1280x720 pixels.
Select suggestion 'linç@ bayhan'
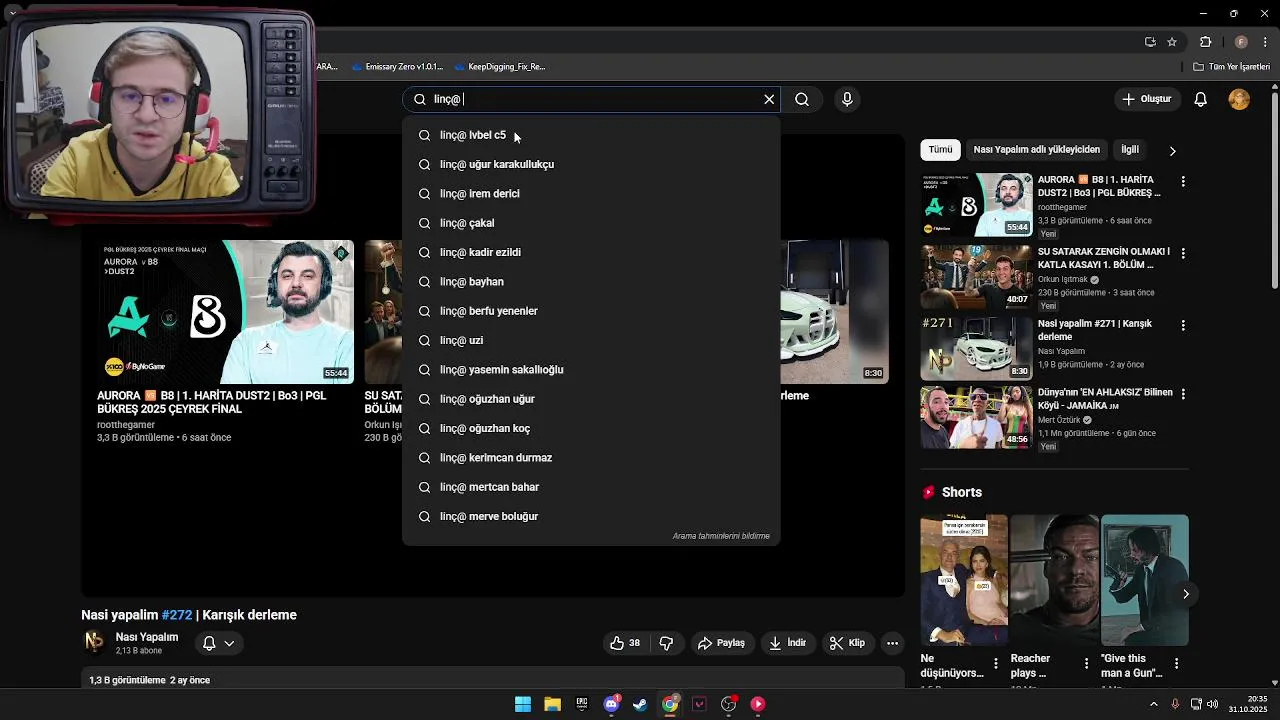click(x=591, y=281)
